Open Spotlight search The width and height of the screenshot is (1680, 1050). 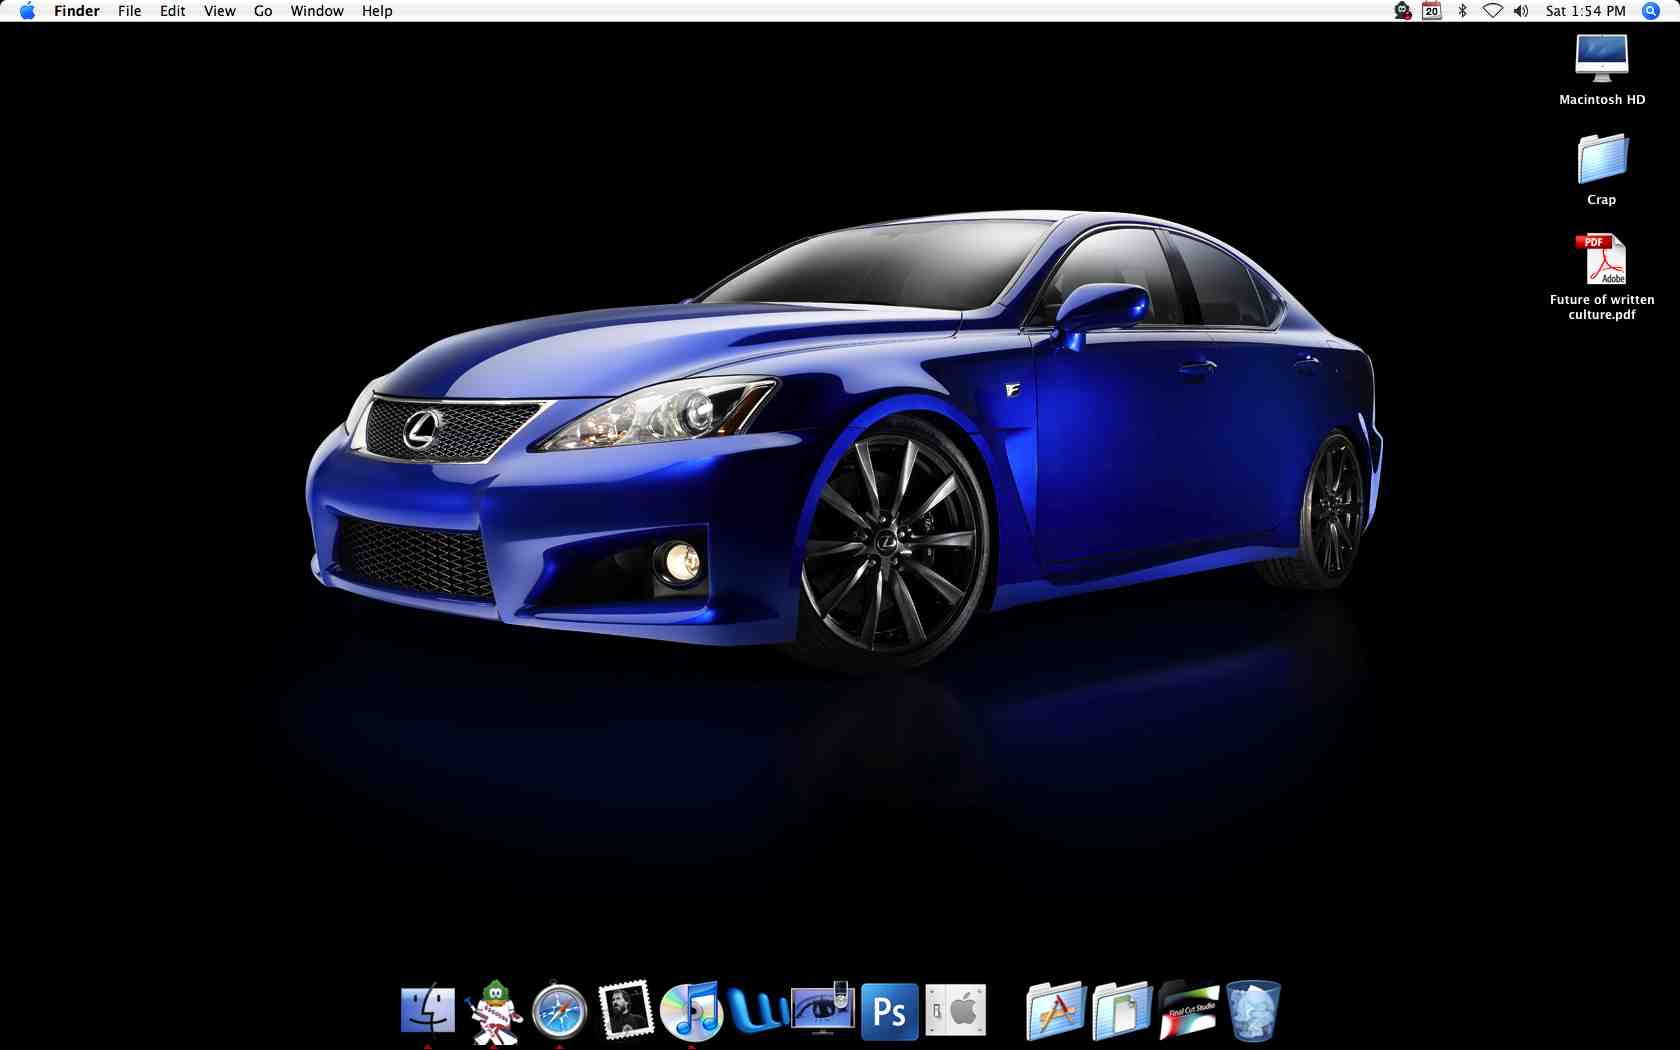(x=1651, y=11)
